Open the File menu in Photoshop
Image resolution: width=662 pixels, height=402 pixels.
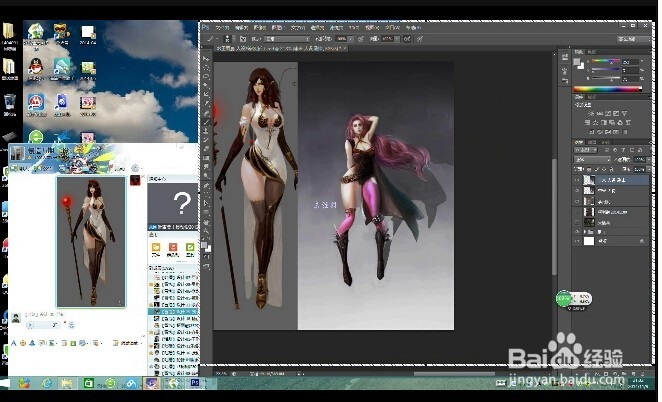222,27
